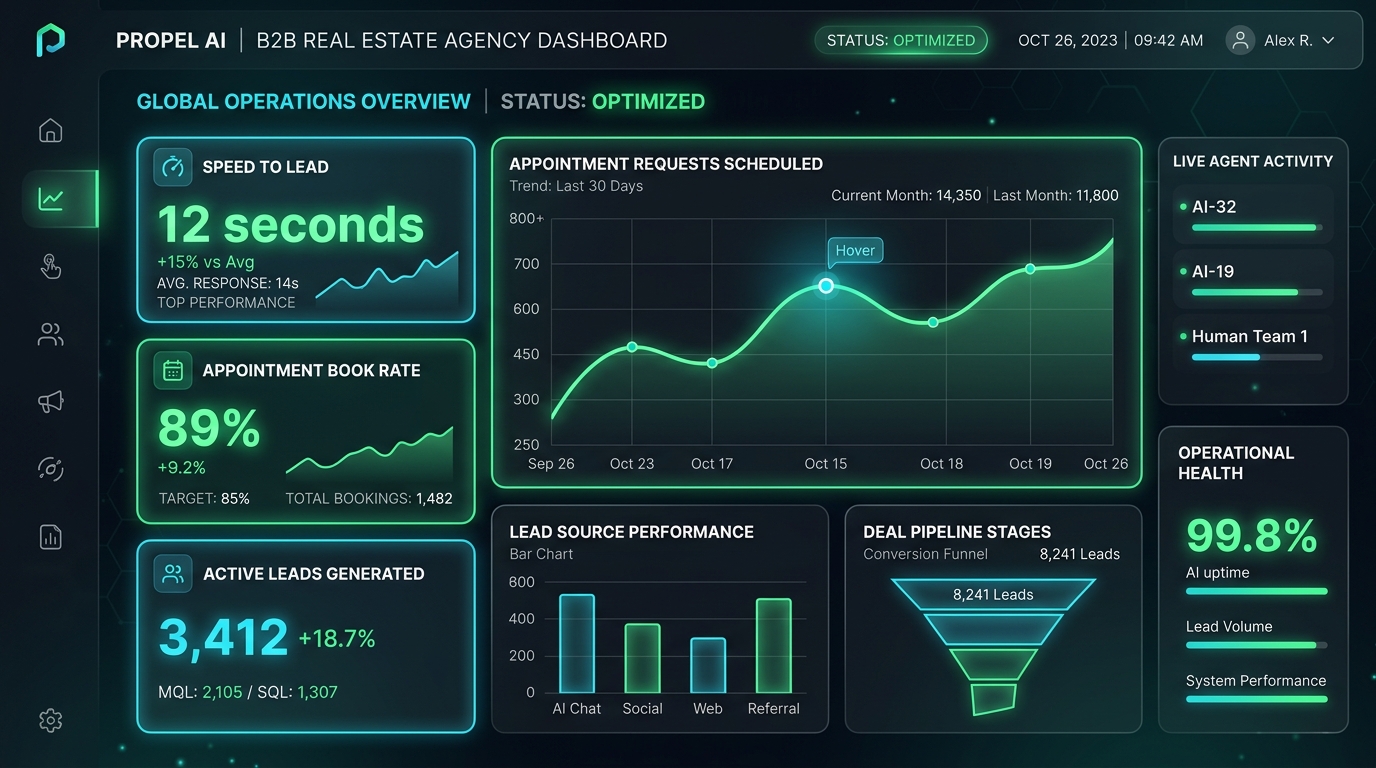Open the sync automation sidebar icon

(x=50, y=468)
